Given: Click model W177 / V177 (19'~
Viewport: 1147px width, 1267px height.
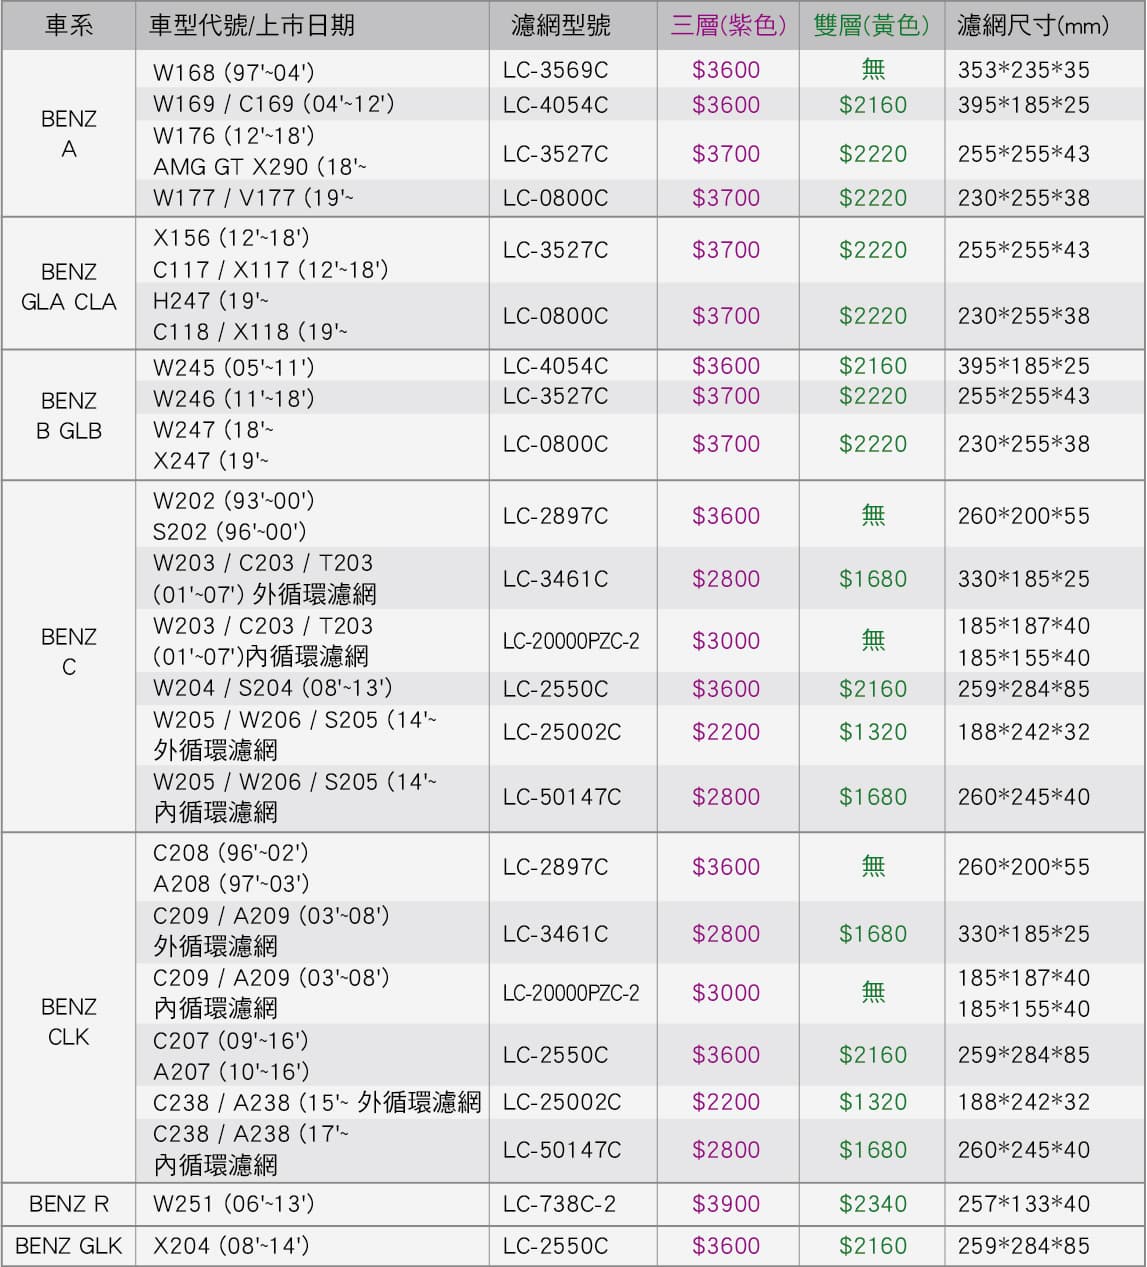Looking at the screenshot, I should [253, 198].
